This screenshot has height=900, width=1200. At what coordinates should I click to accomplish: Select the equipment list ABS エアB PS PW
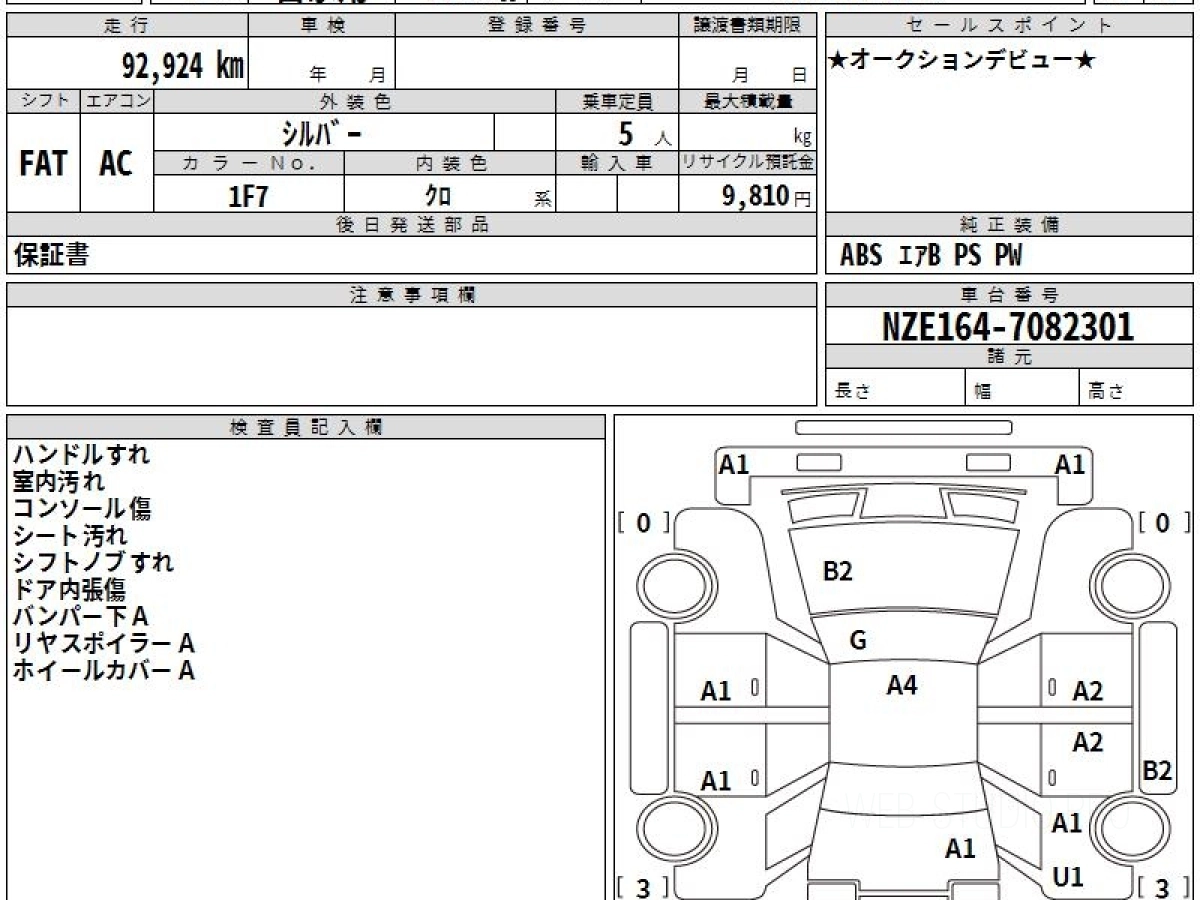click(x=931, y=256)
